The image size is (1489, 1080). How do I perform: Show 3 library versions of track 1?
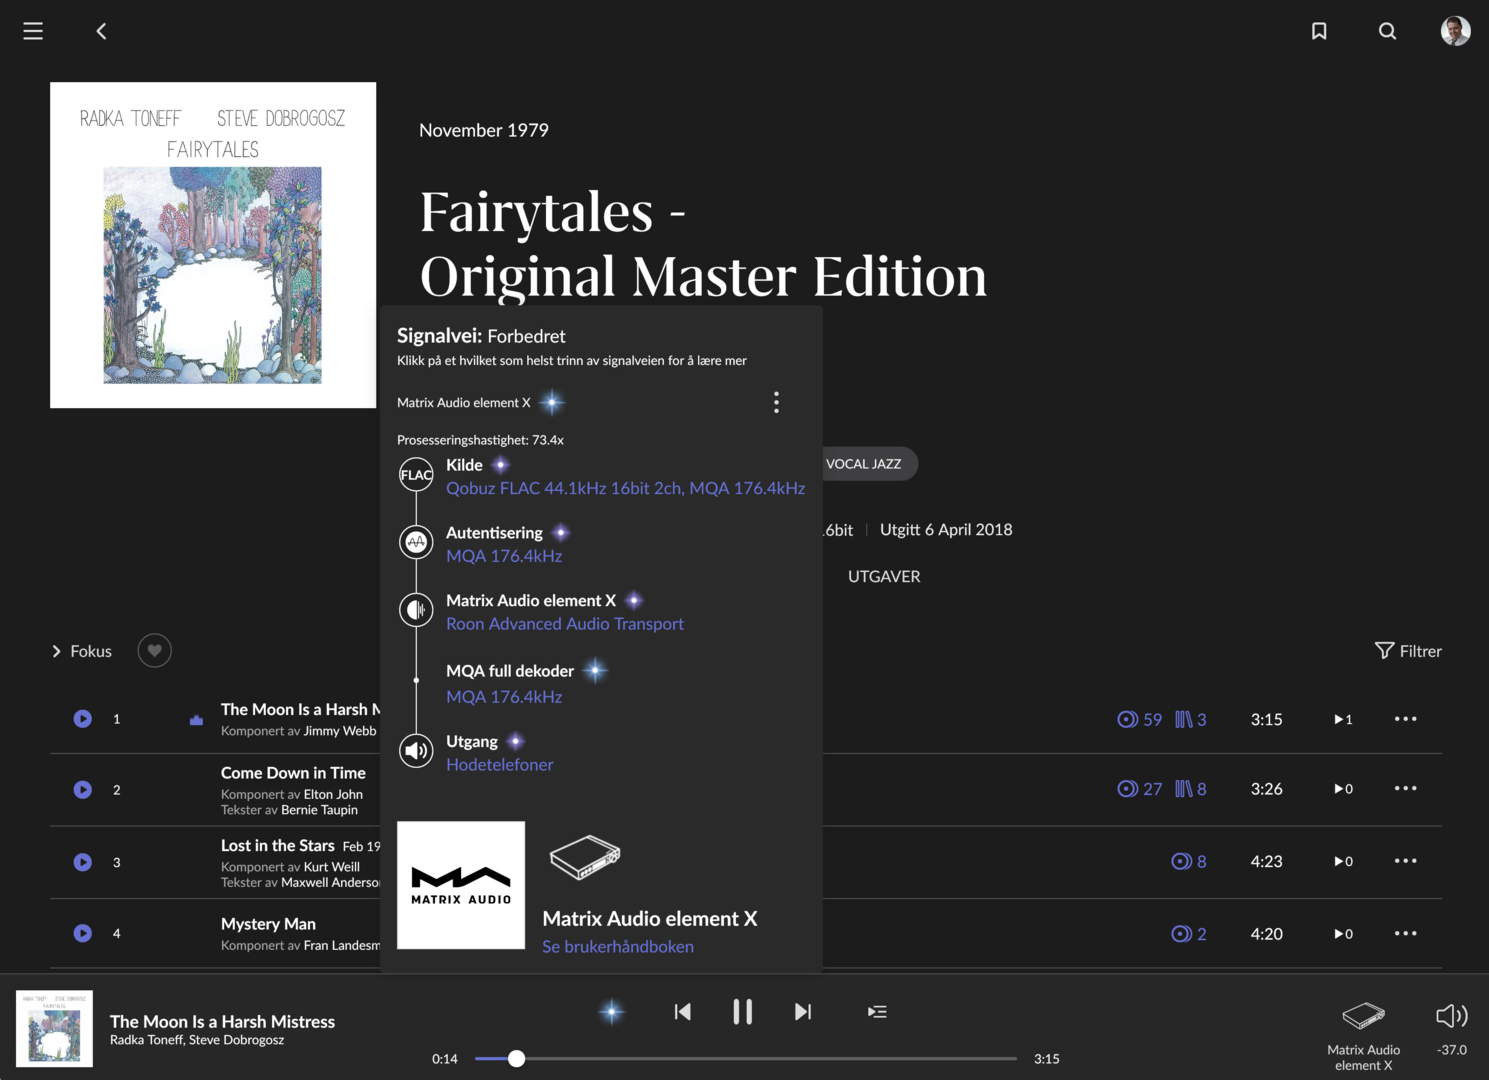1190,719
